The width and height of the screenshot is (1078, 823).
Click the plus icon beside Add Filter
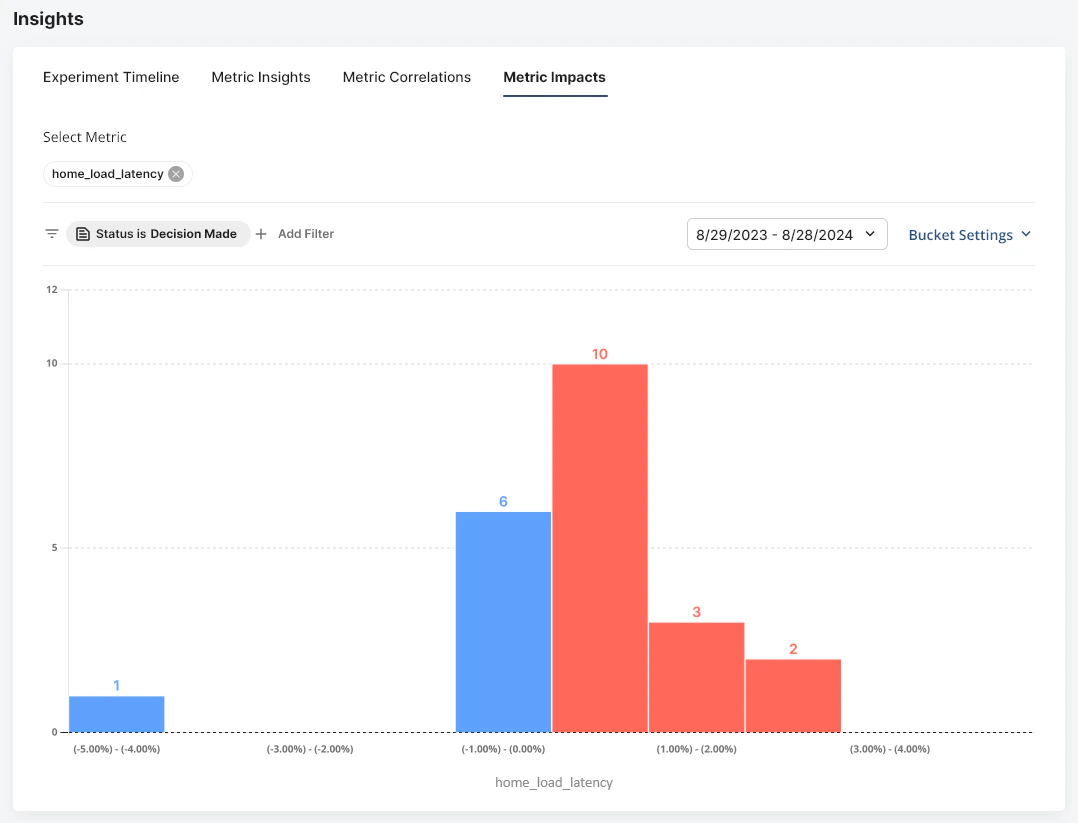pyautogui.click(x=261, y=234)
